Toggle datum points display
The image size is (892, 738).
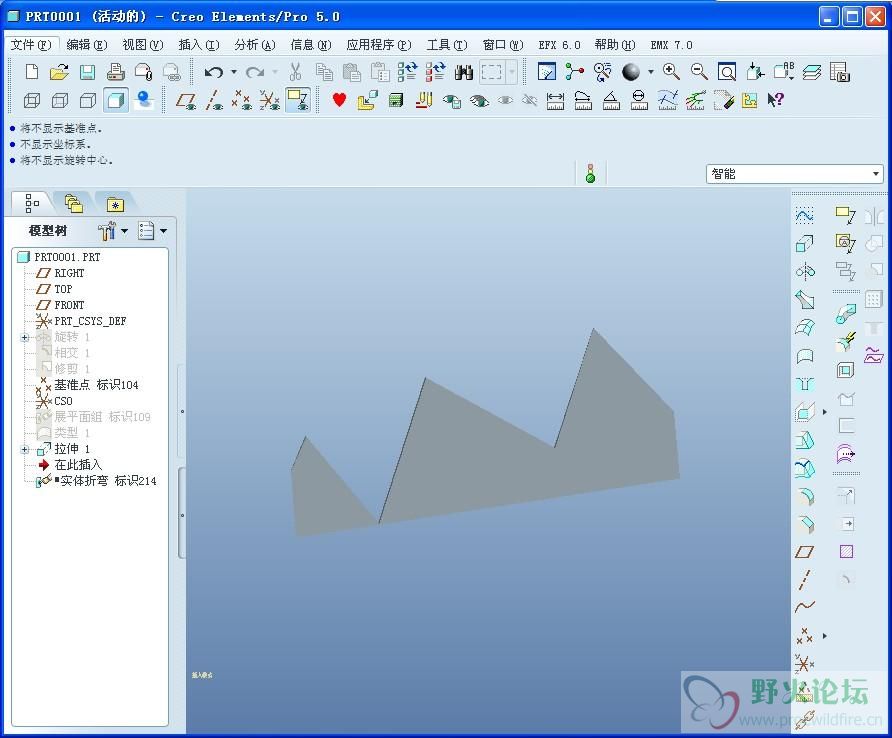tap(241, 101)
